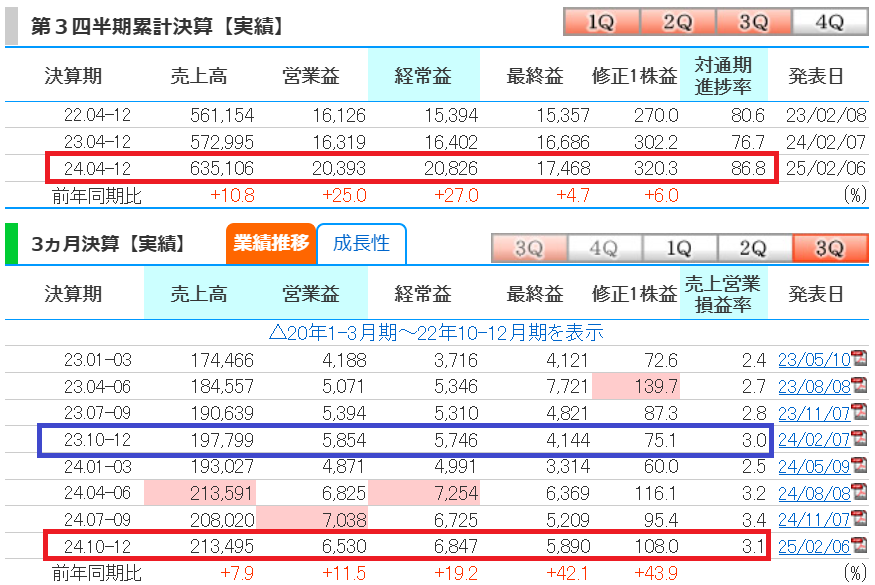Screen dimensions: 875x585
Task: Open PDF icon beside 23/11/07 date
Action: tap(859, 412)
